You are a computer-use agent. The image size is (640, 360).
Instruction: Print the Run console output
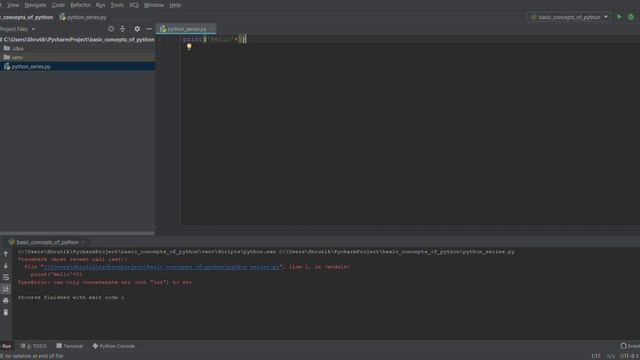click(6, 301)
